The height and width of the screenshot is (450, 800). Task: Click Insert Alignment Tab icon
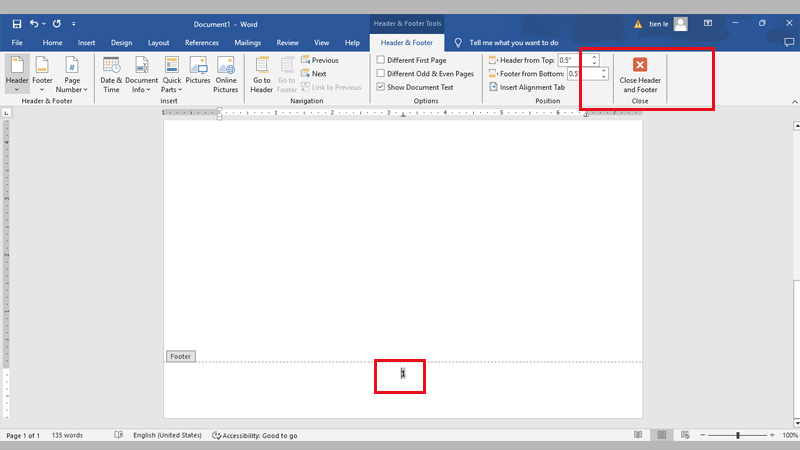click(494, 87)
